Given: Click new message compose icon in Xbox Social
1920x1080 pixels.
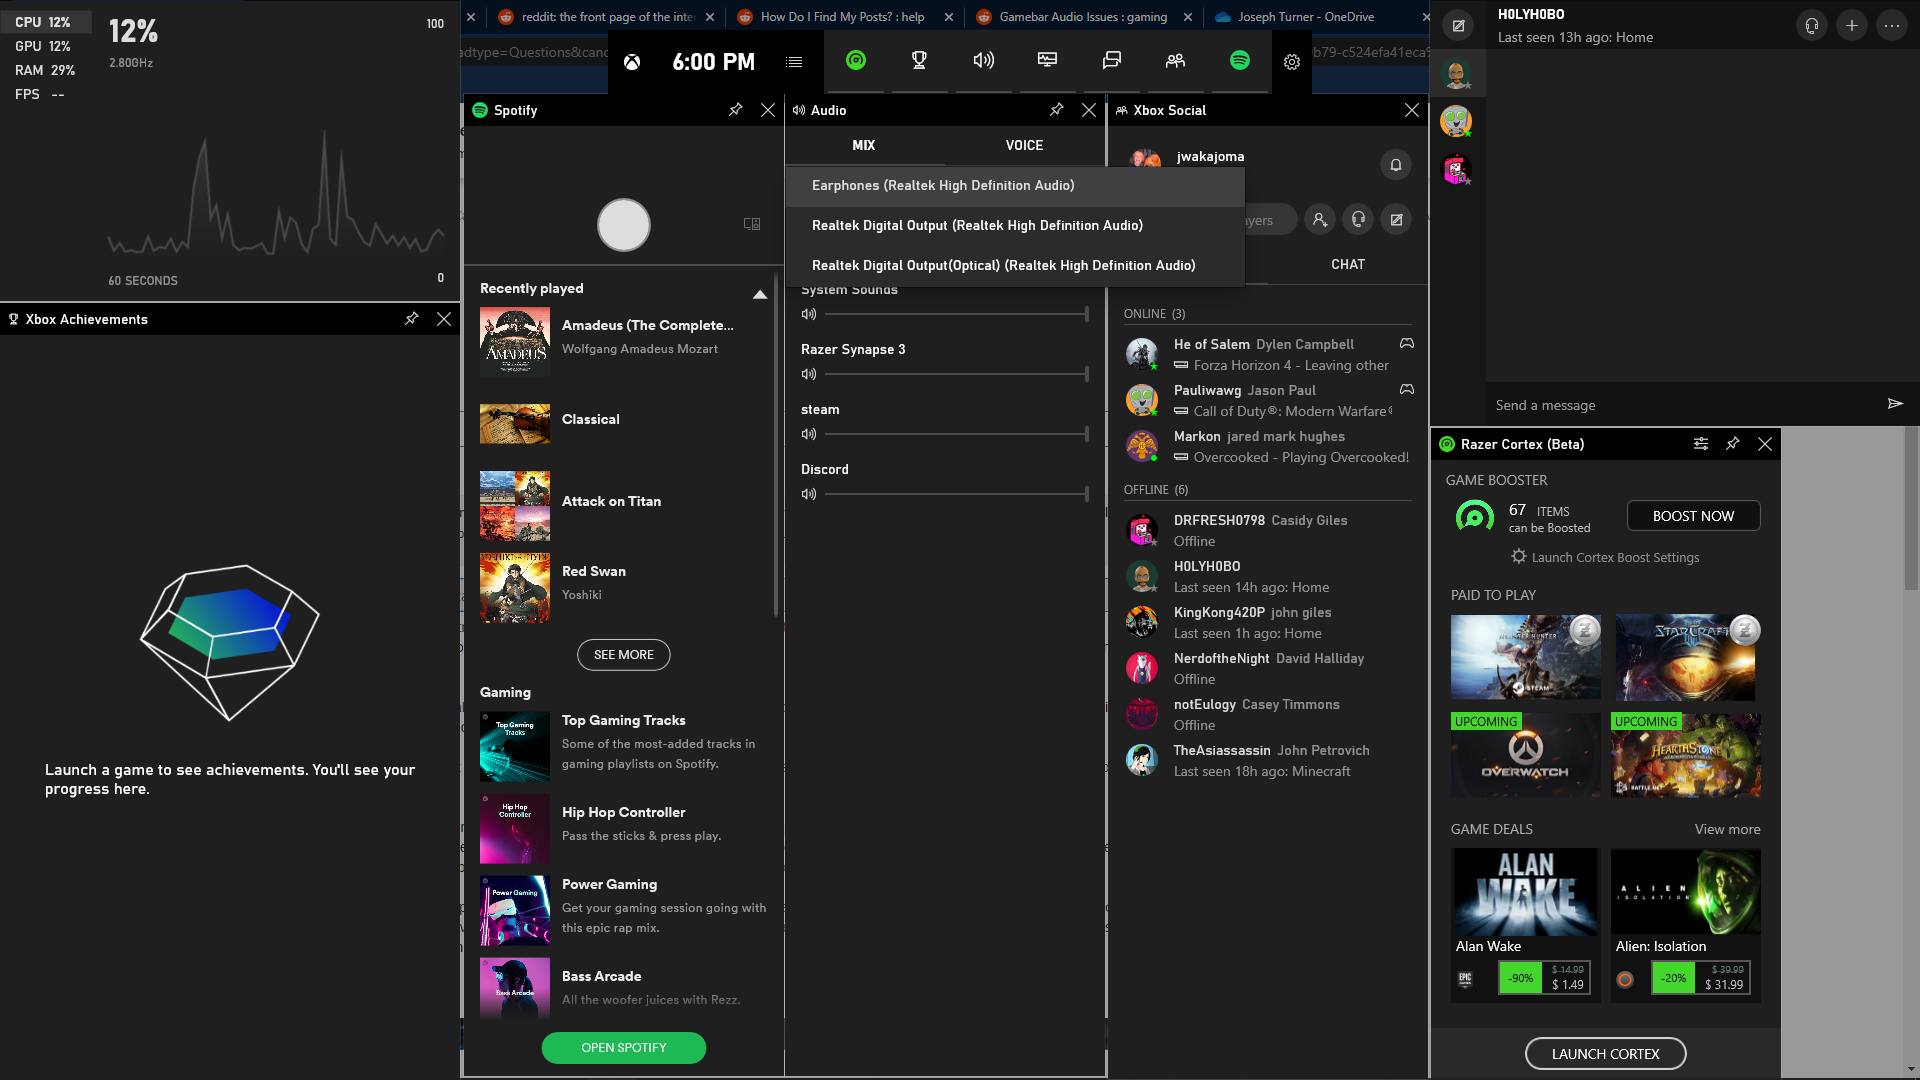Looking at the screenshot, I should [1396, 220].
